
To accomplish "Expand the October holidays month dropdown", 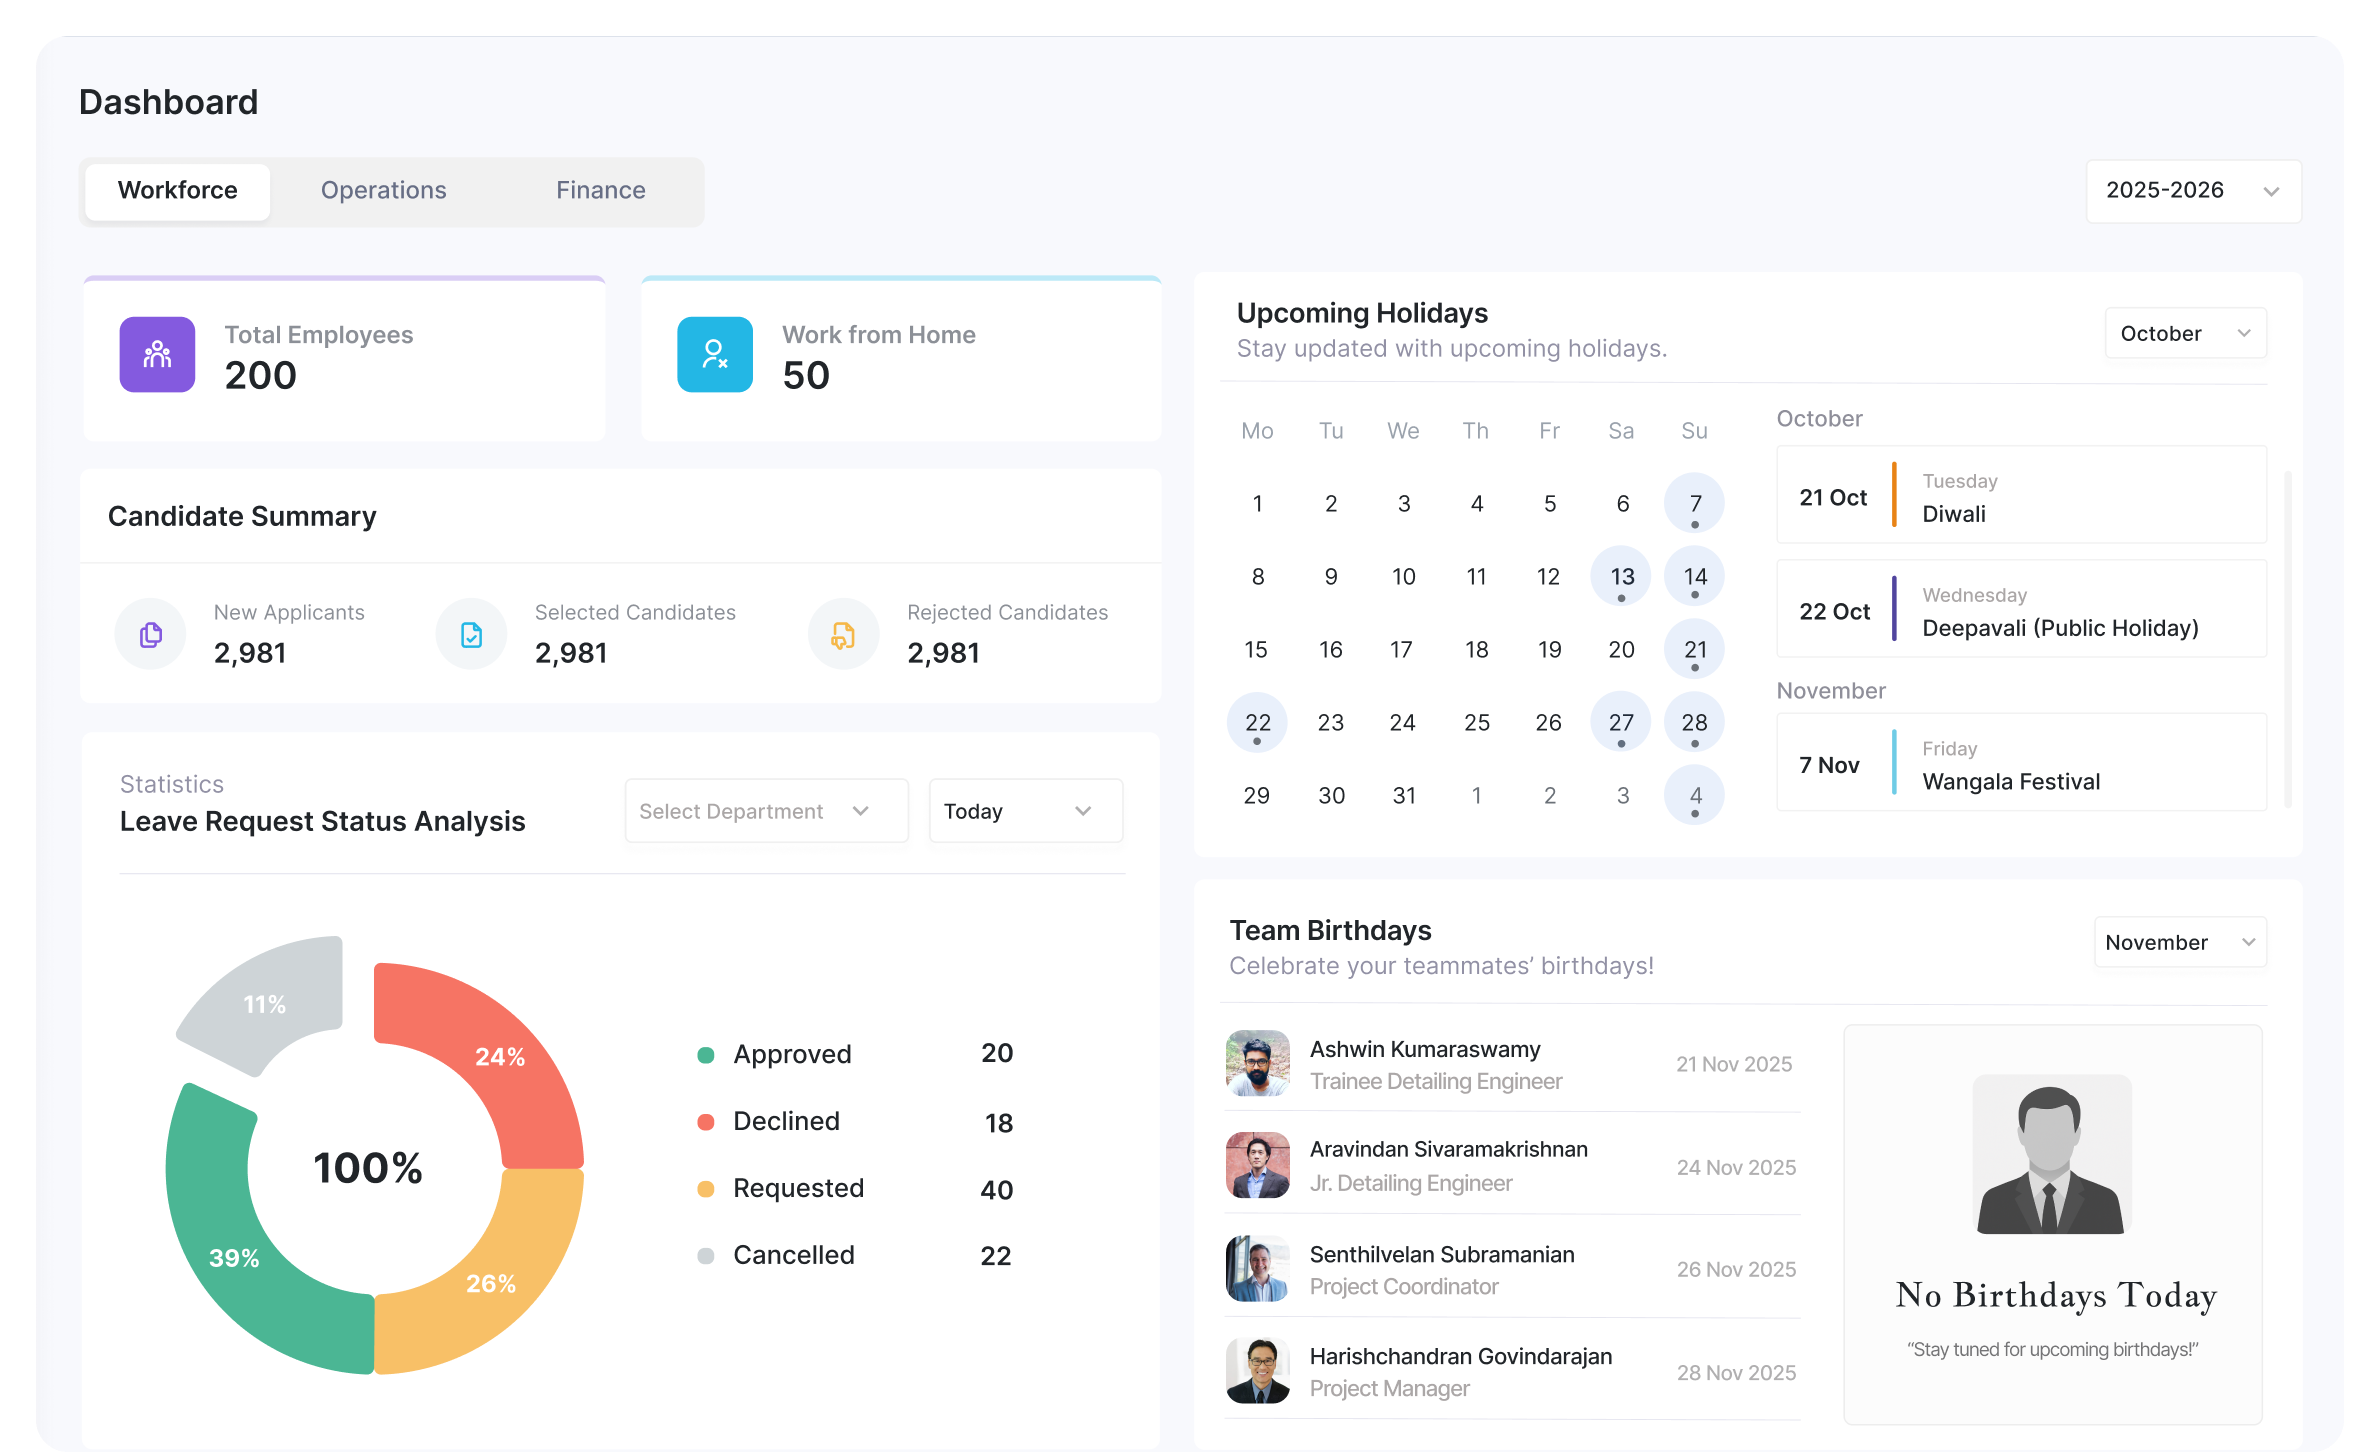I will coord(2185,334).
